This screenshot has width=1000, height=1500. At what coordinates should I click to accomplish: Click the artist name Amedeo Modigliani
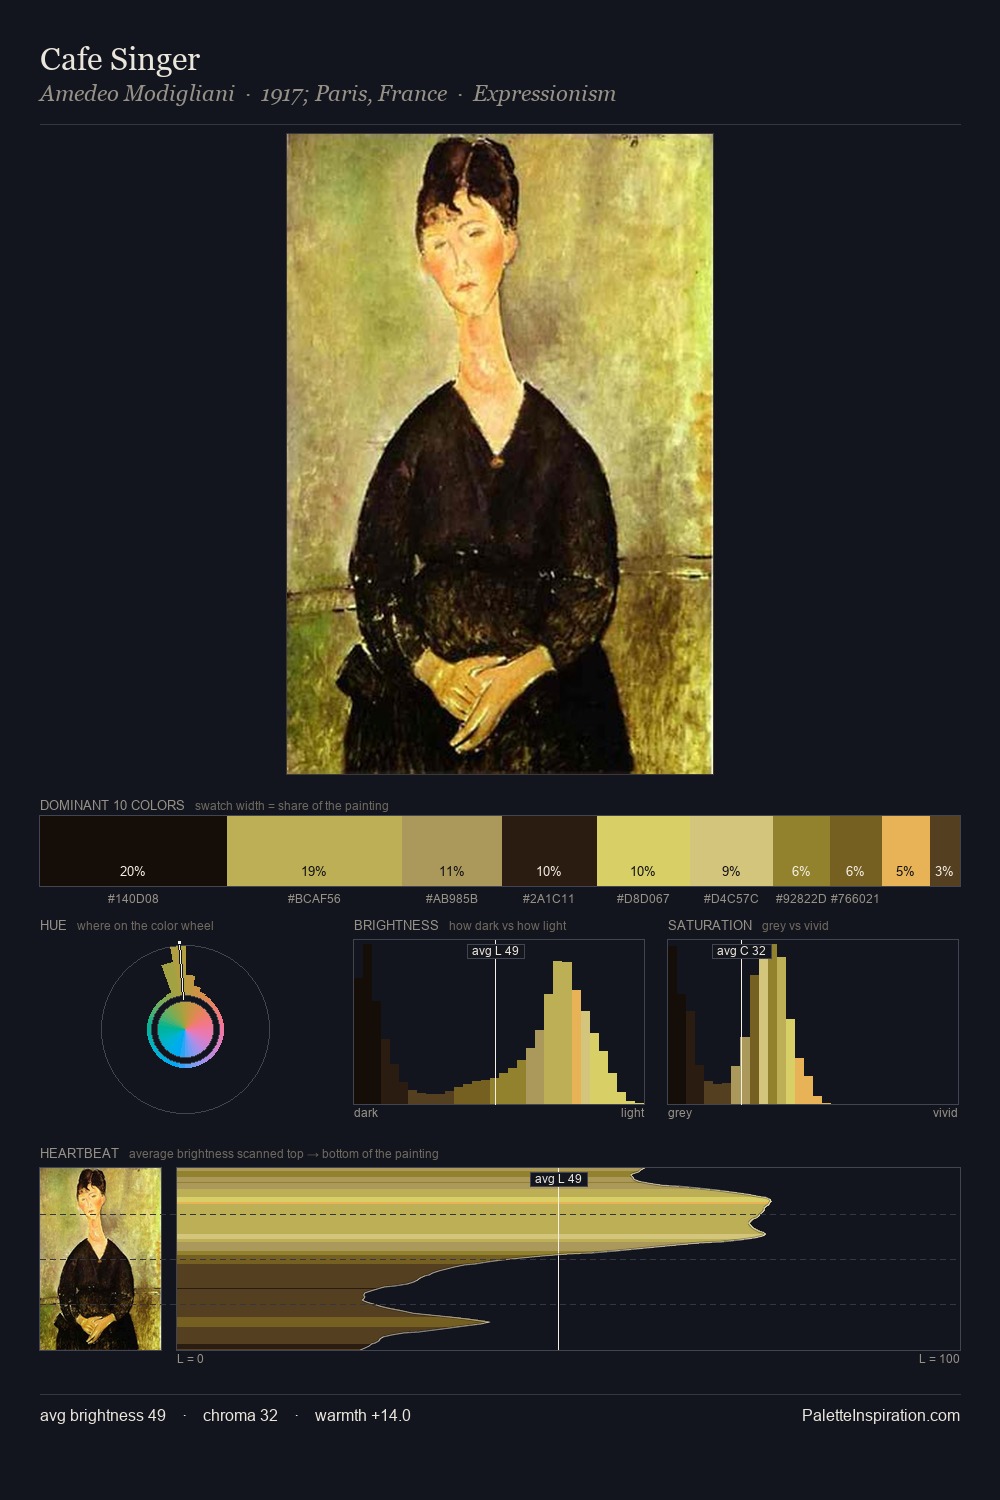(x=137, y=94)
